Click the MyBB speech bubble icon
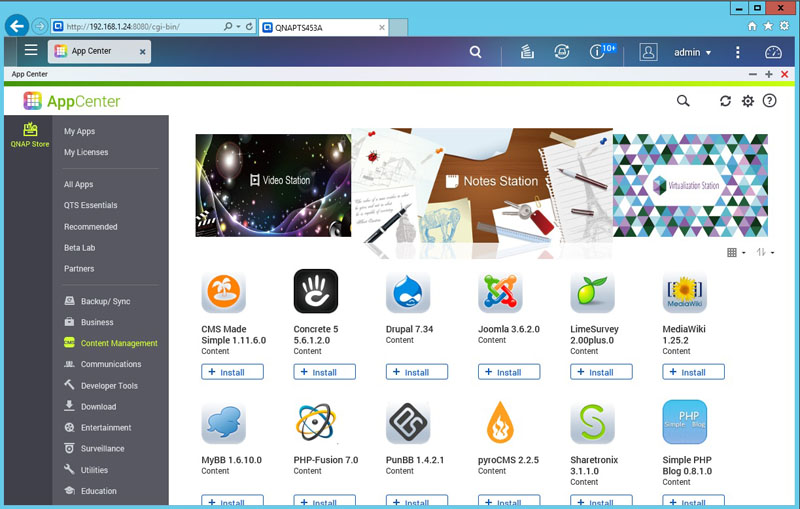 coord(223,422)
